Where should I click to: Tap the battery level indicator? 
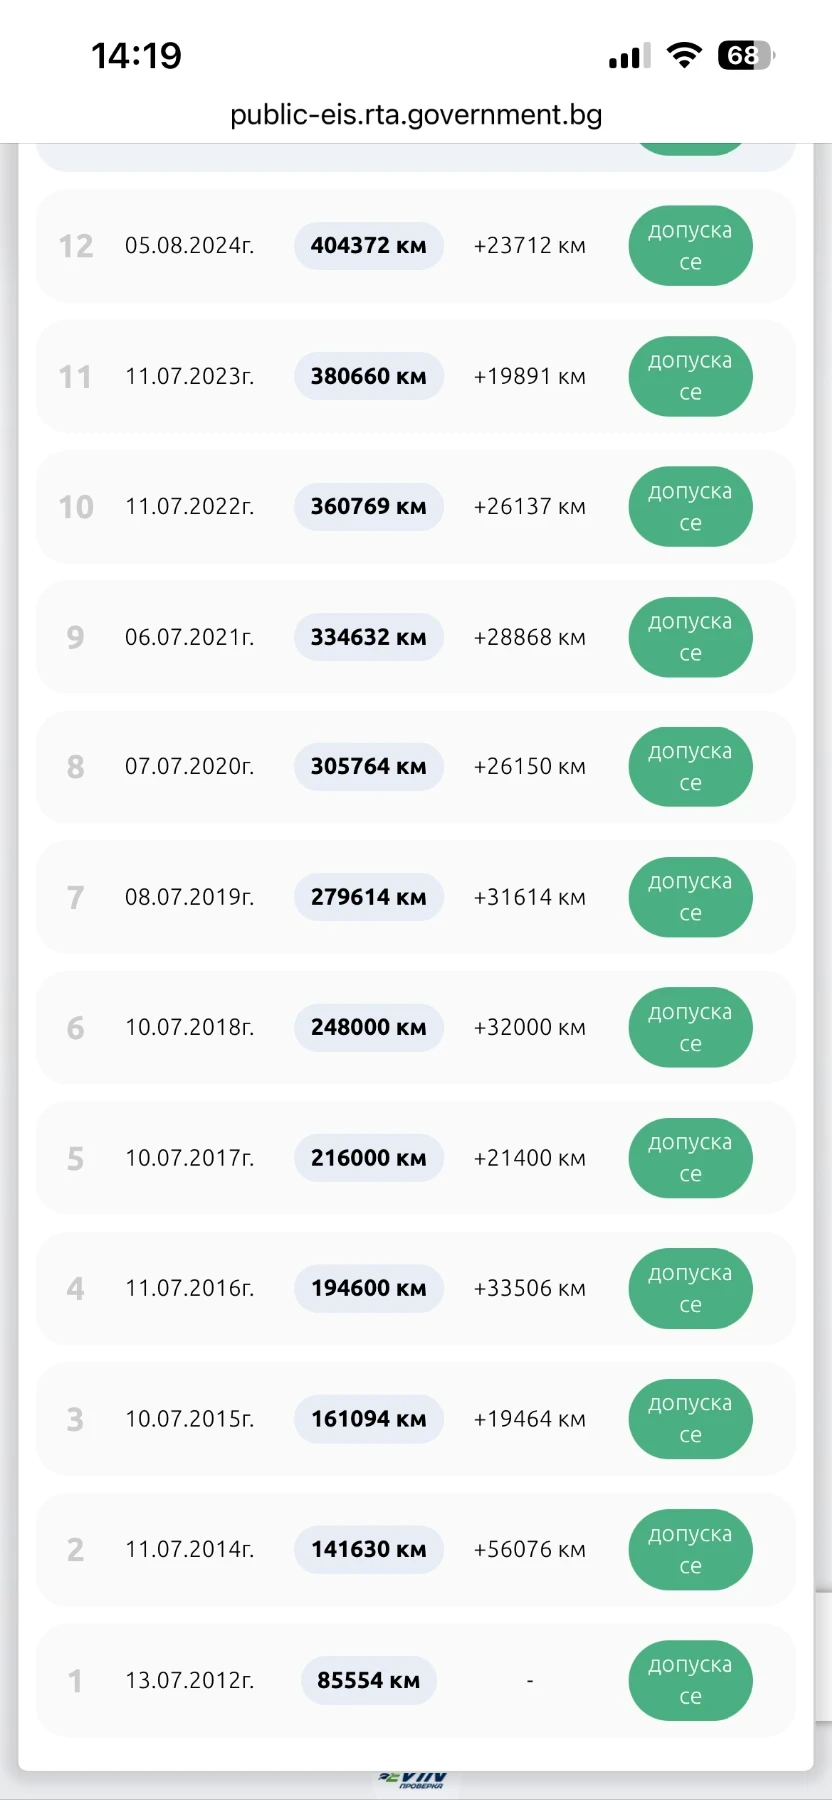(x=746, y=55)
